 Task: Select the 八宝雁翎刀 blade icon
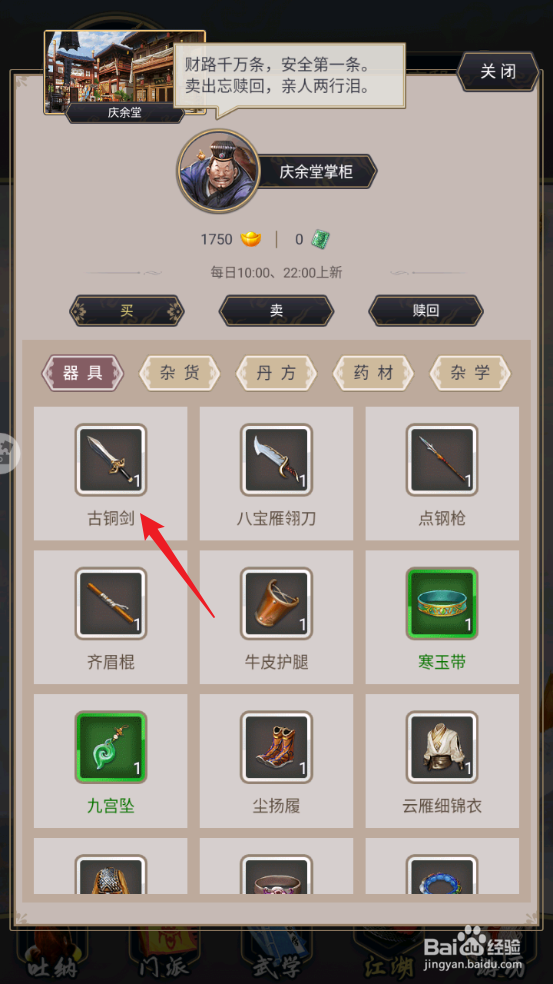[276, 460]
